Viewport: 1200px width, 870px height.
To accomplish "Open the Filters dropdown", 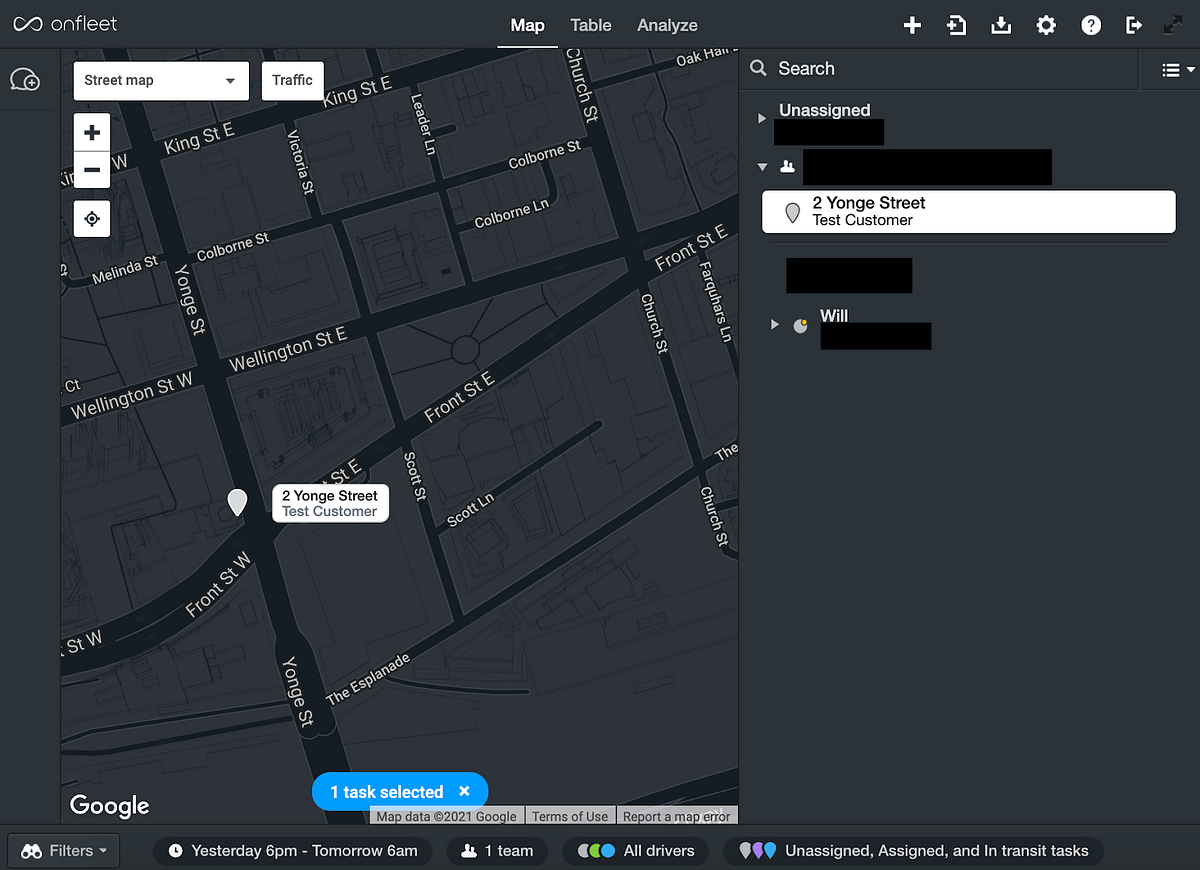I will [63, 850].
